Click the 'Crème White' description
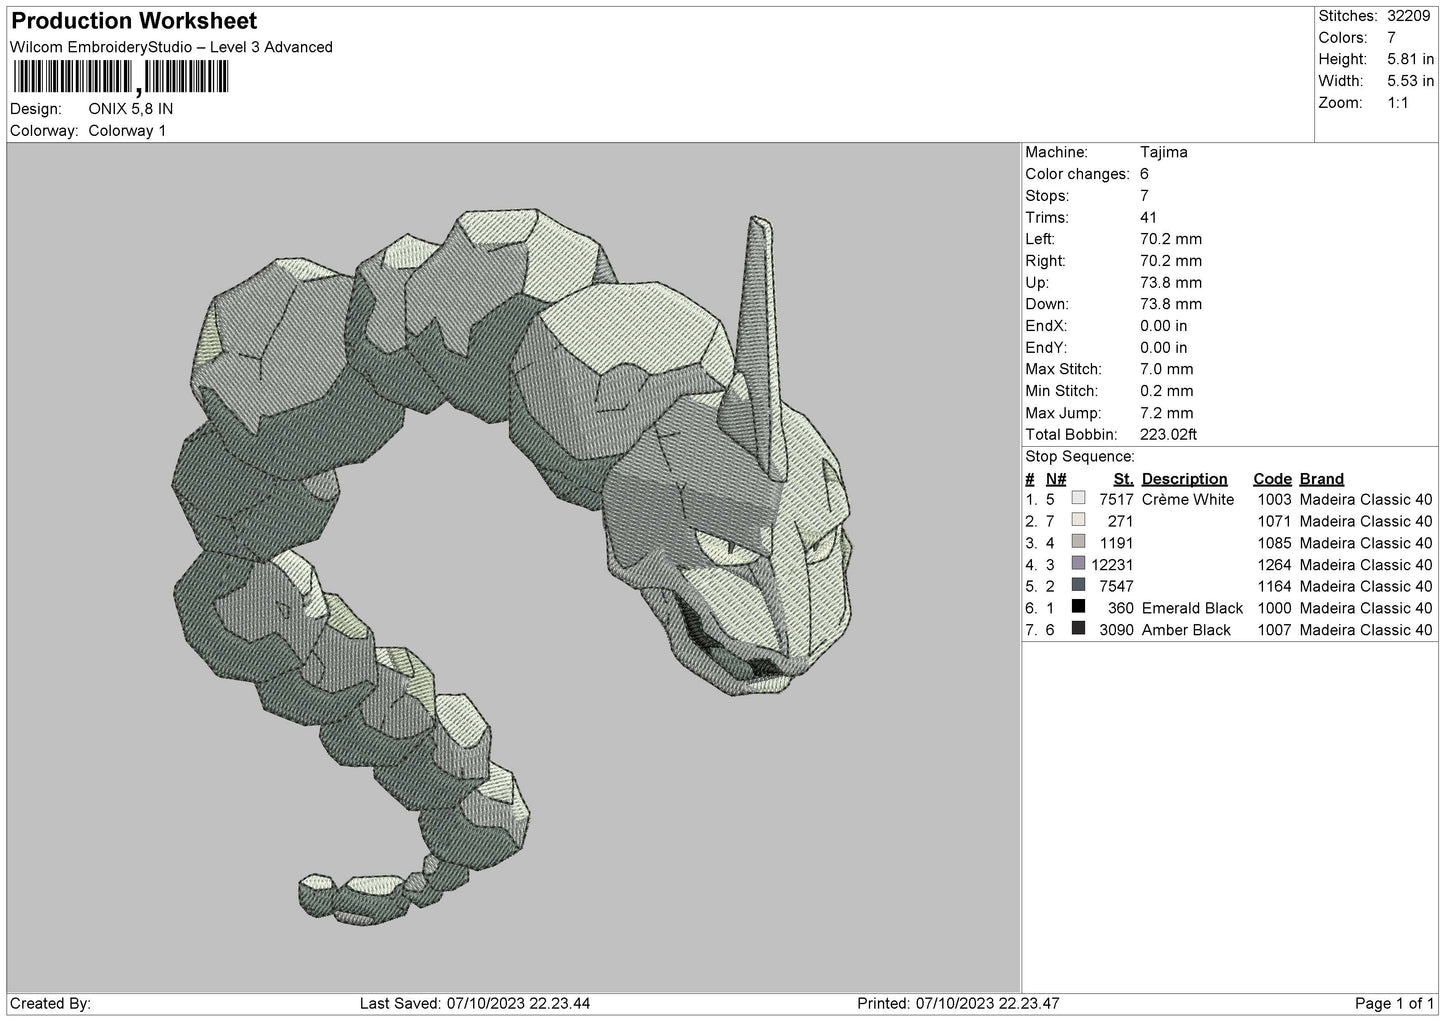 point(1188,500)
